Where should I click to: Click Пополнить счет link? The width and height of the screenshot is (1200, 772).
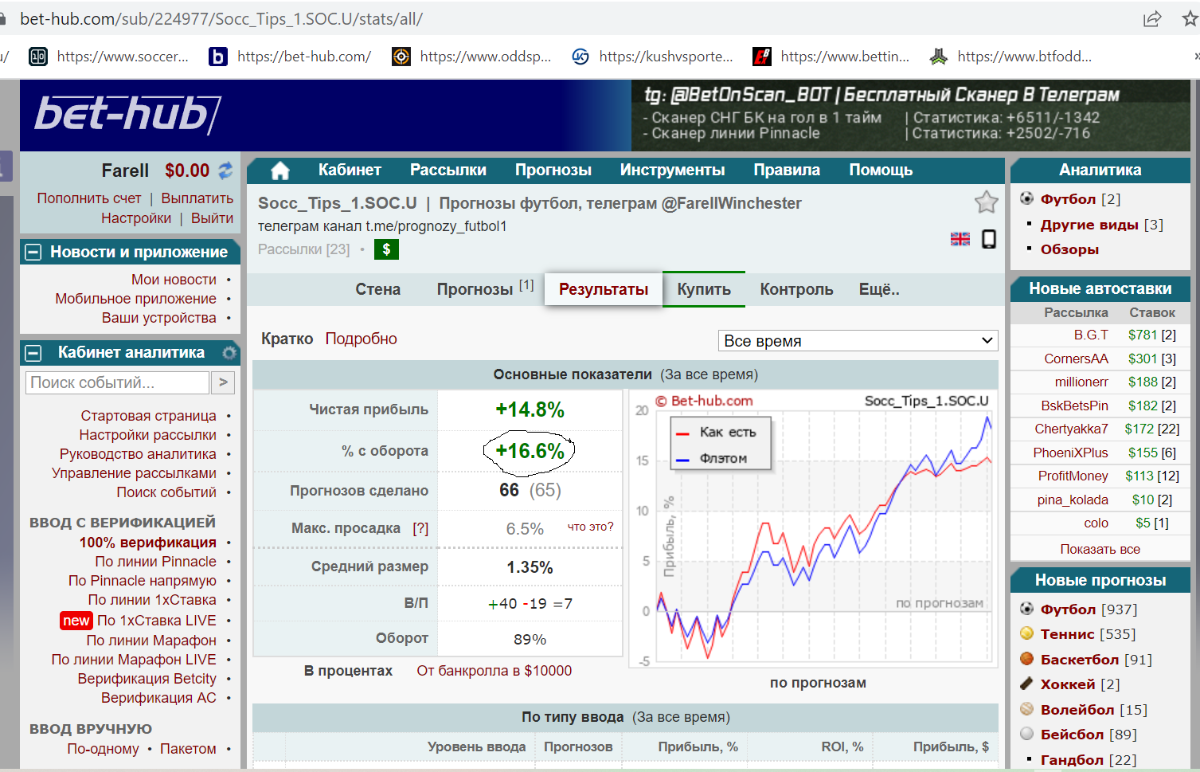click(89, 198)
